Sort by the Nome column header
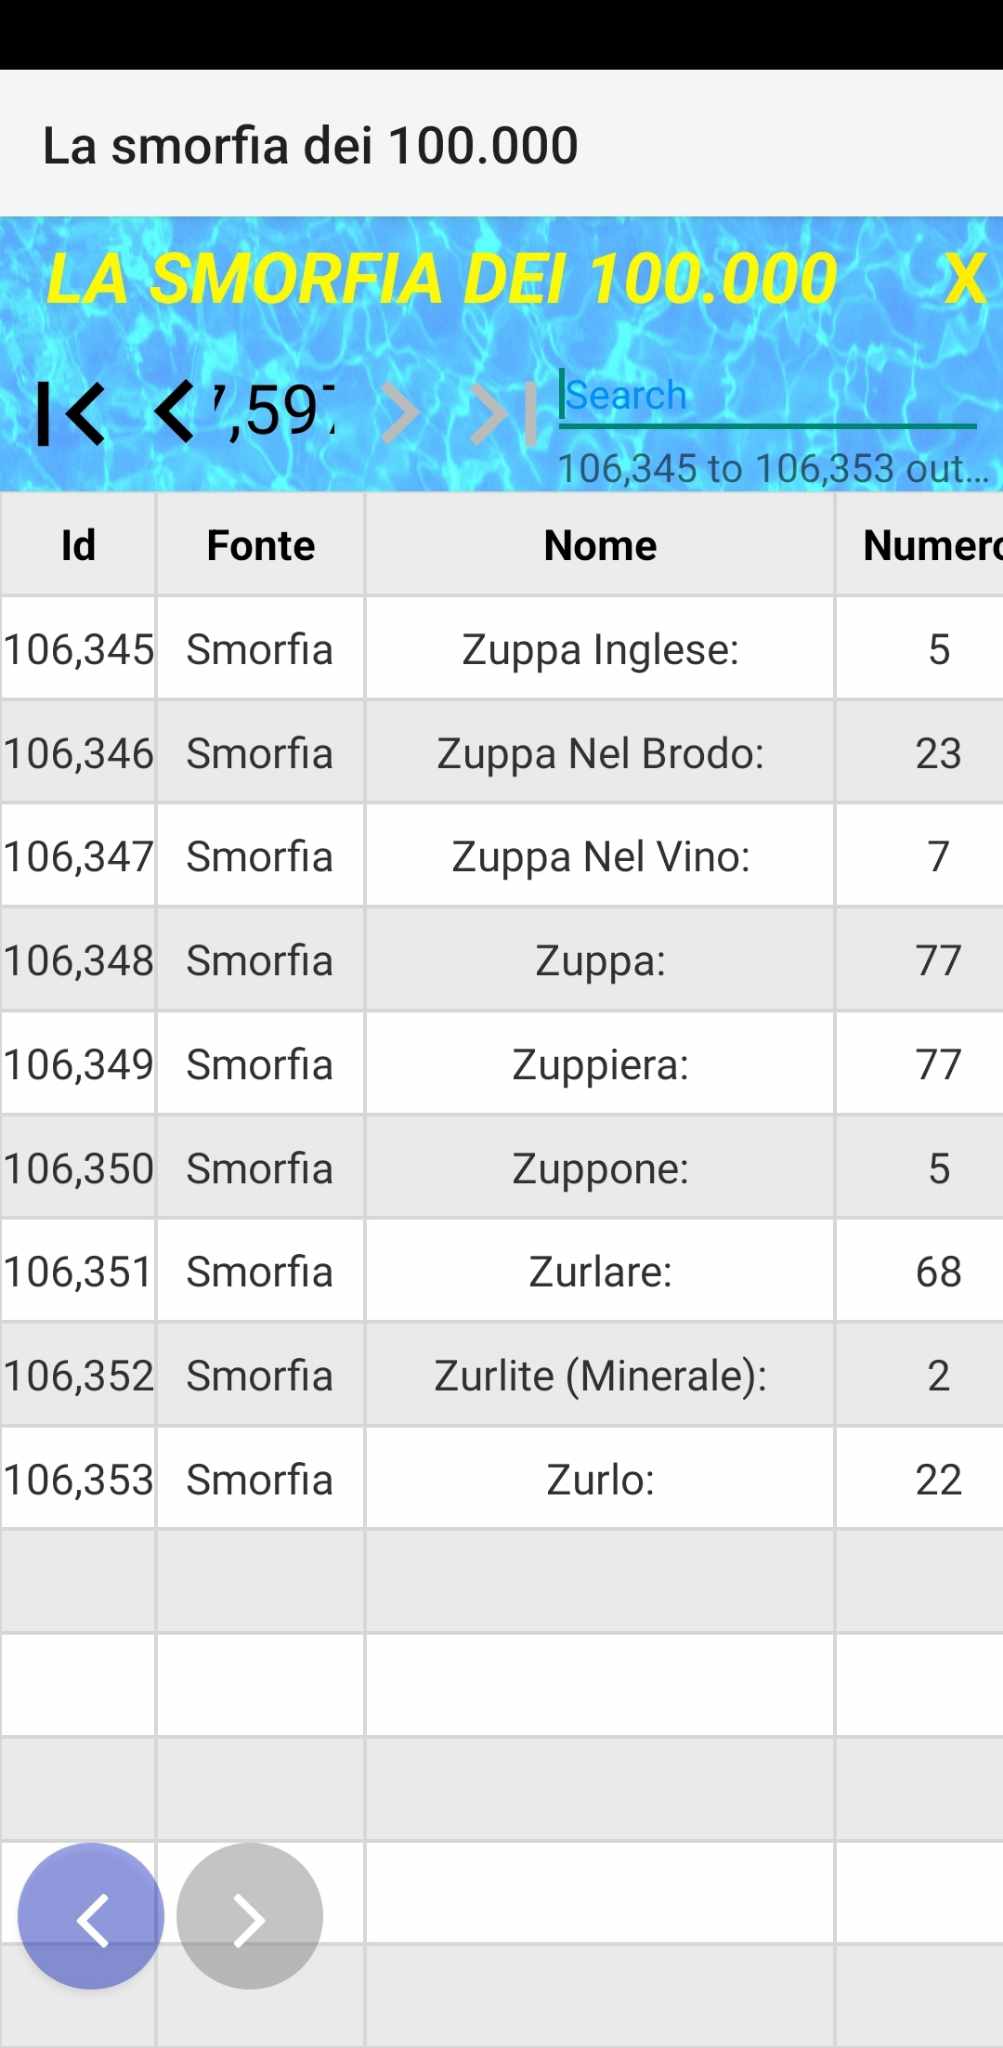 tap(600, 545)
